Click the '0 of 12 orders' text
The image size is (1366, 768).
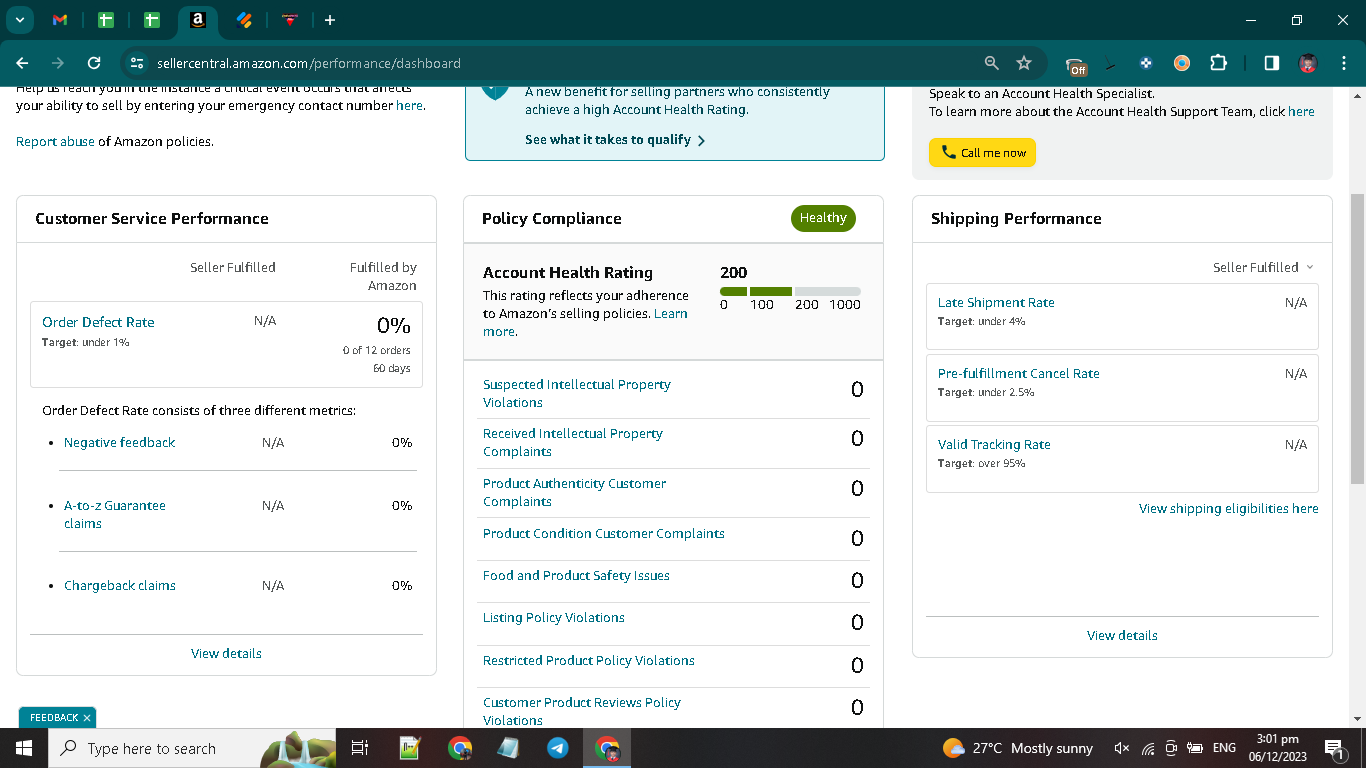[x=376, y=350]
